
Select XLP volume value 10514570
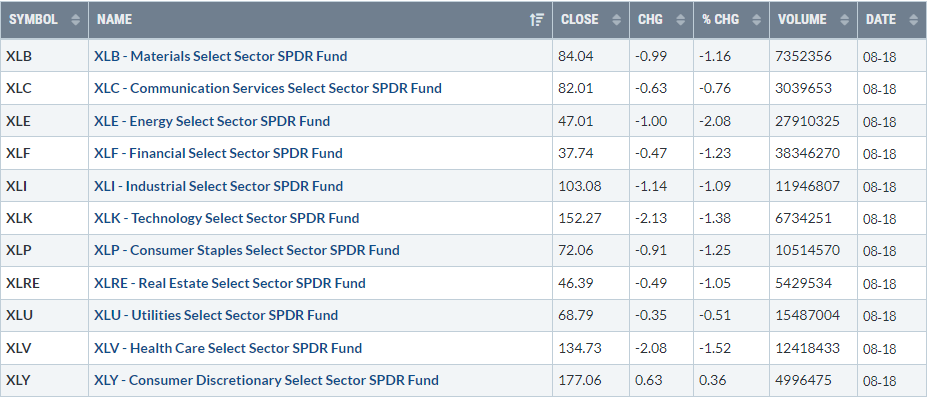tap(808, 250)
